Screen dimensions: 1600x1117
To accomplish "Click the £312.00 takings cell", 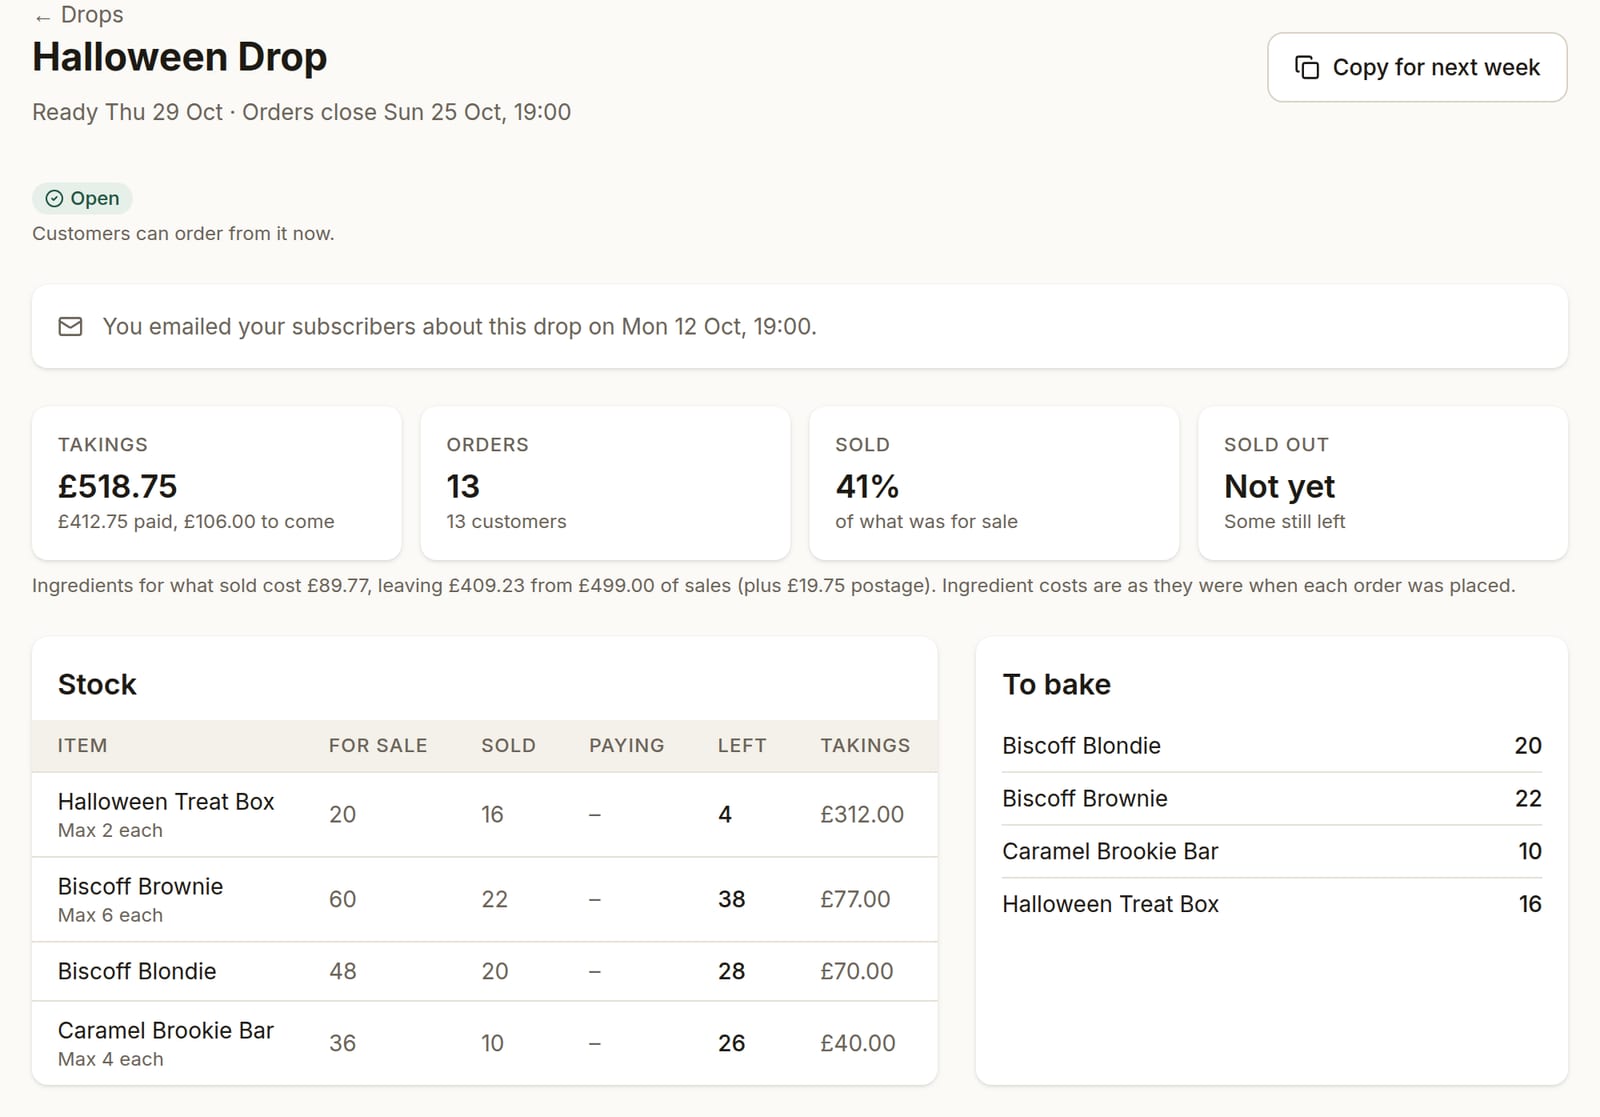I will (862, 814).
